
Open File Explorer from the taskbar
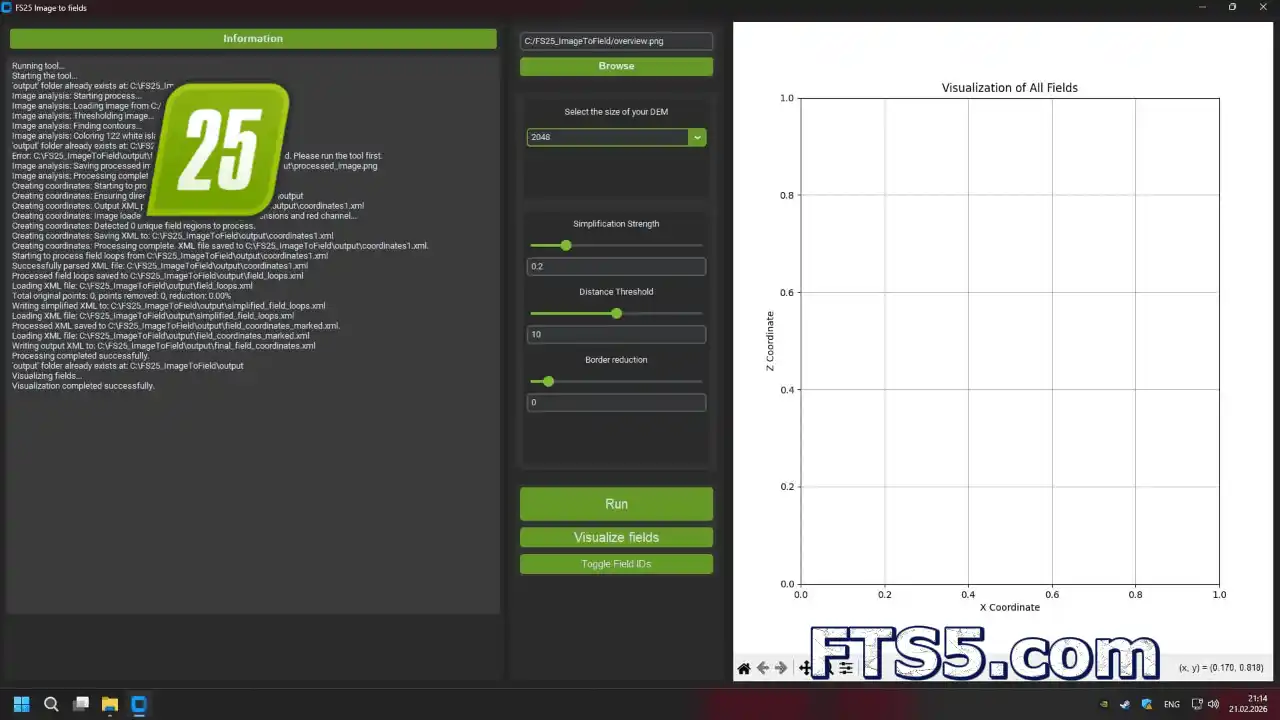(x=110, y=704)
